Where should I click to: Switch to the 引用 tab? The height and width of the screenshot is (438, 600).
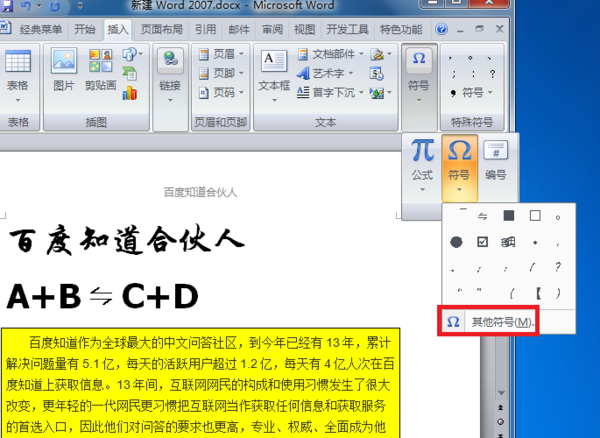pos(205,29)
